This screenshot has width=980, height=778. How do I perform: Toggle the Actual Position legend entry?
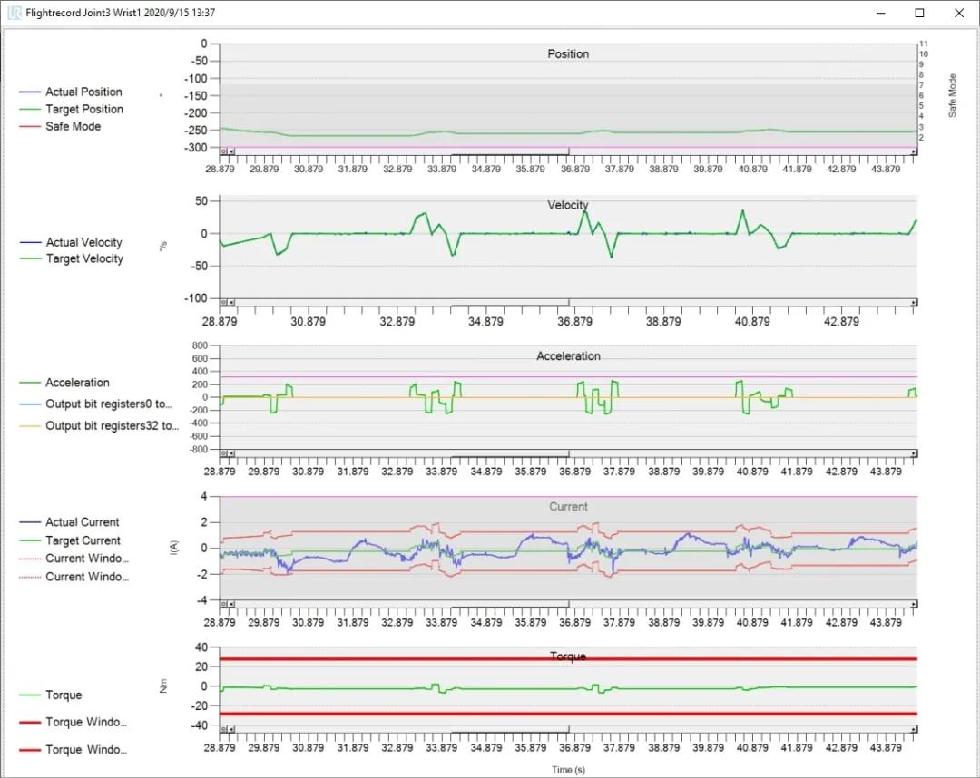[x=84, y=92]
